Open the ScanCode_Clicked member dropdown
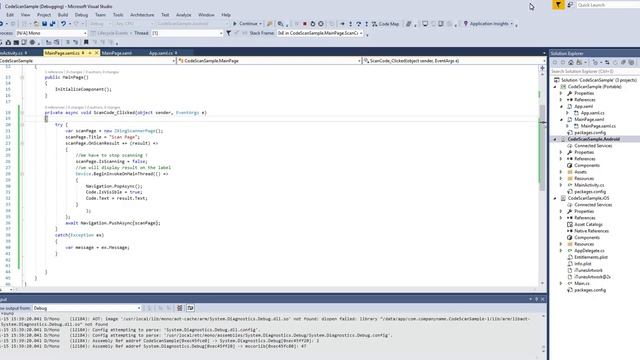This screenshot has width=640, height=360. pos(454,61)
